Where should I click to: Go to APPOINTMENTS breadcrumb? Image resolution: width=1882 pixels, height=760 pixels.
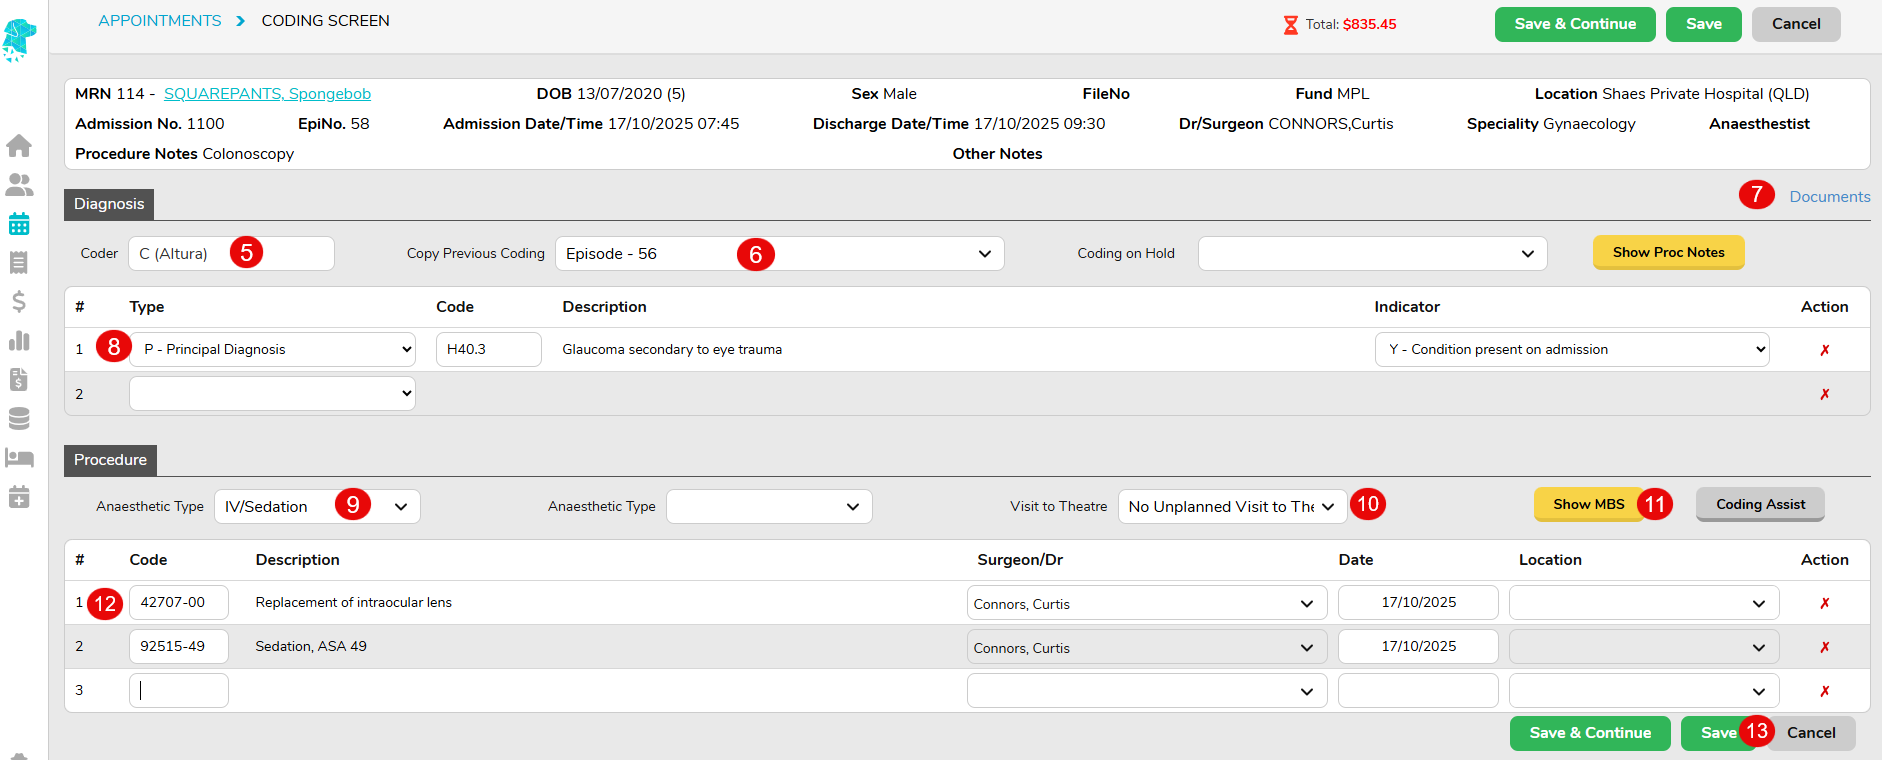point(160,21)
